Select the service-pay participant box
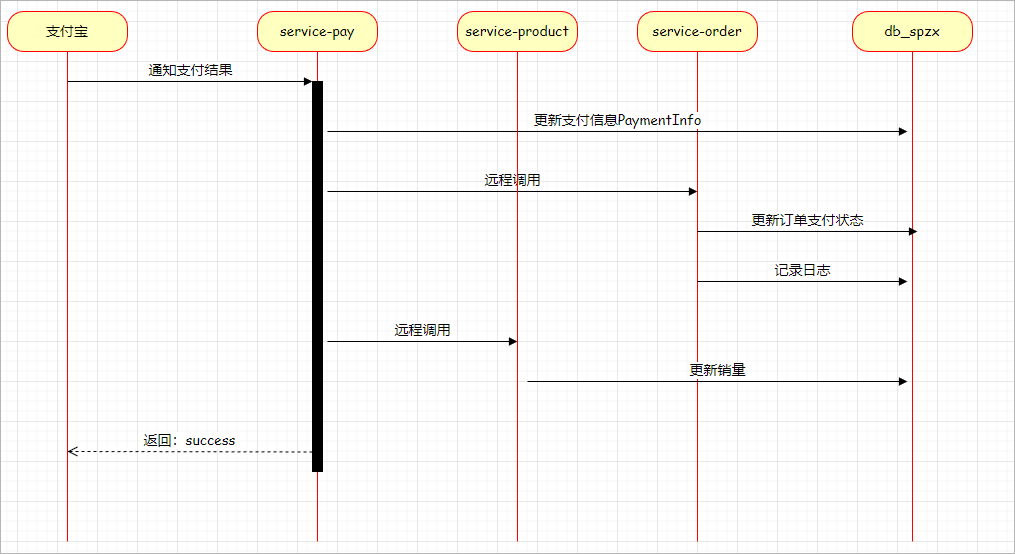The height and width of the screenshot is (554, 1015). (x=317, y=32)
